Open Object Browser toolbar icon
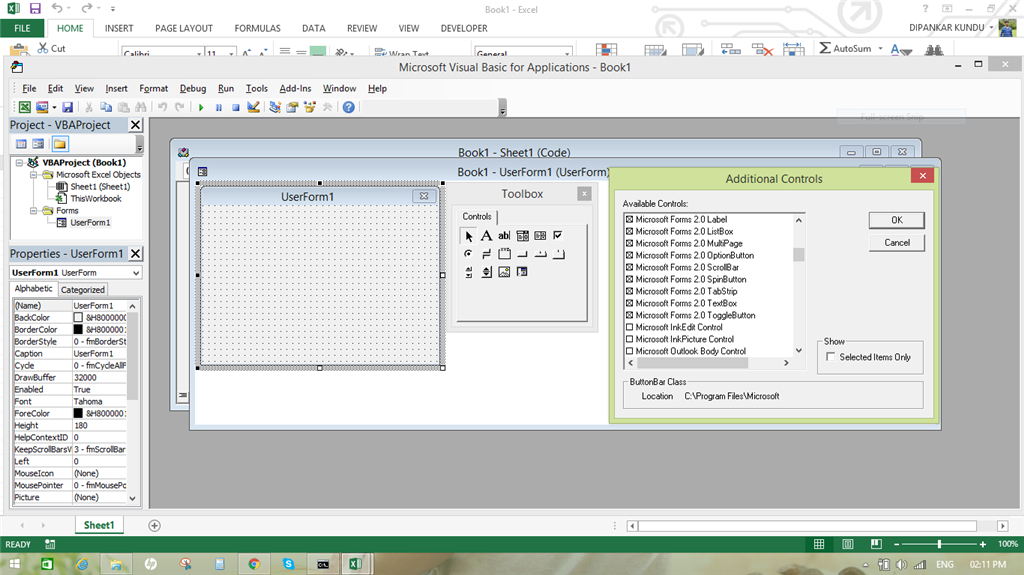1024x575 pixels. pyautogui.click(x=310, y=107)
